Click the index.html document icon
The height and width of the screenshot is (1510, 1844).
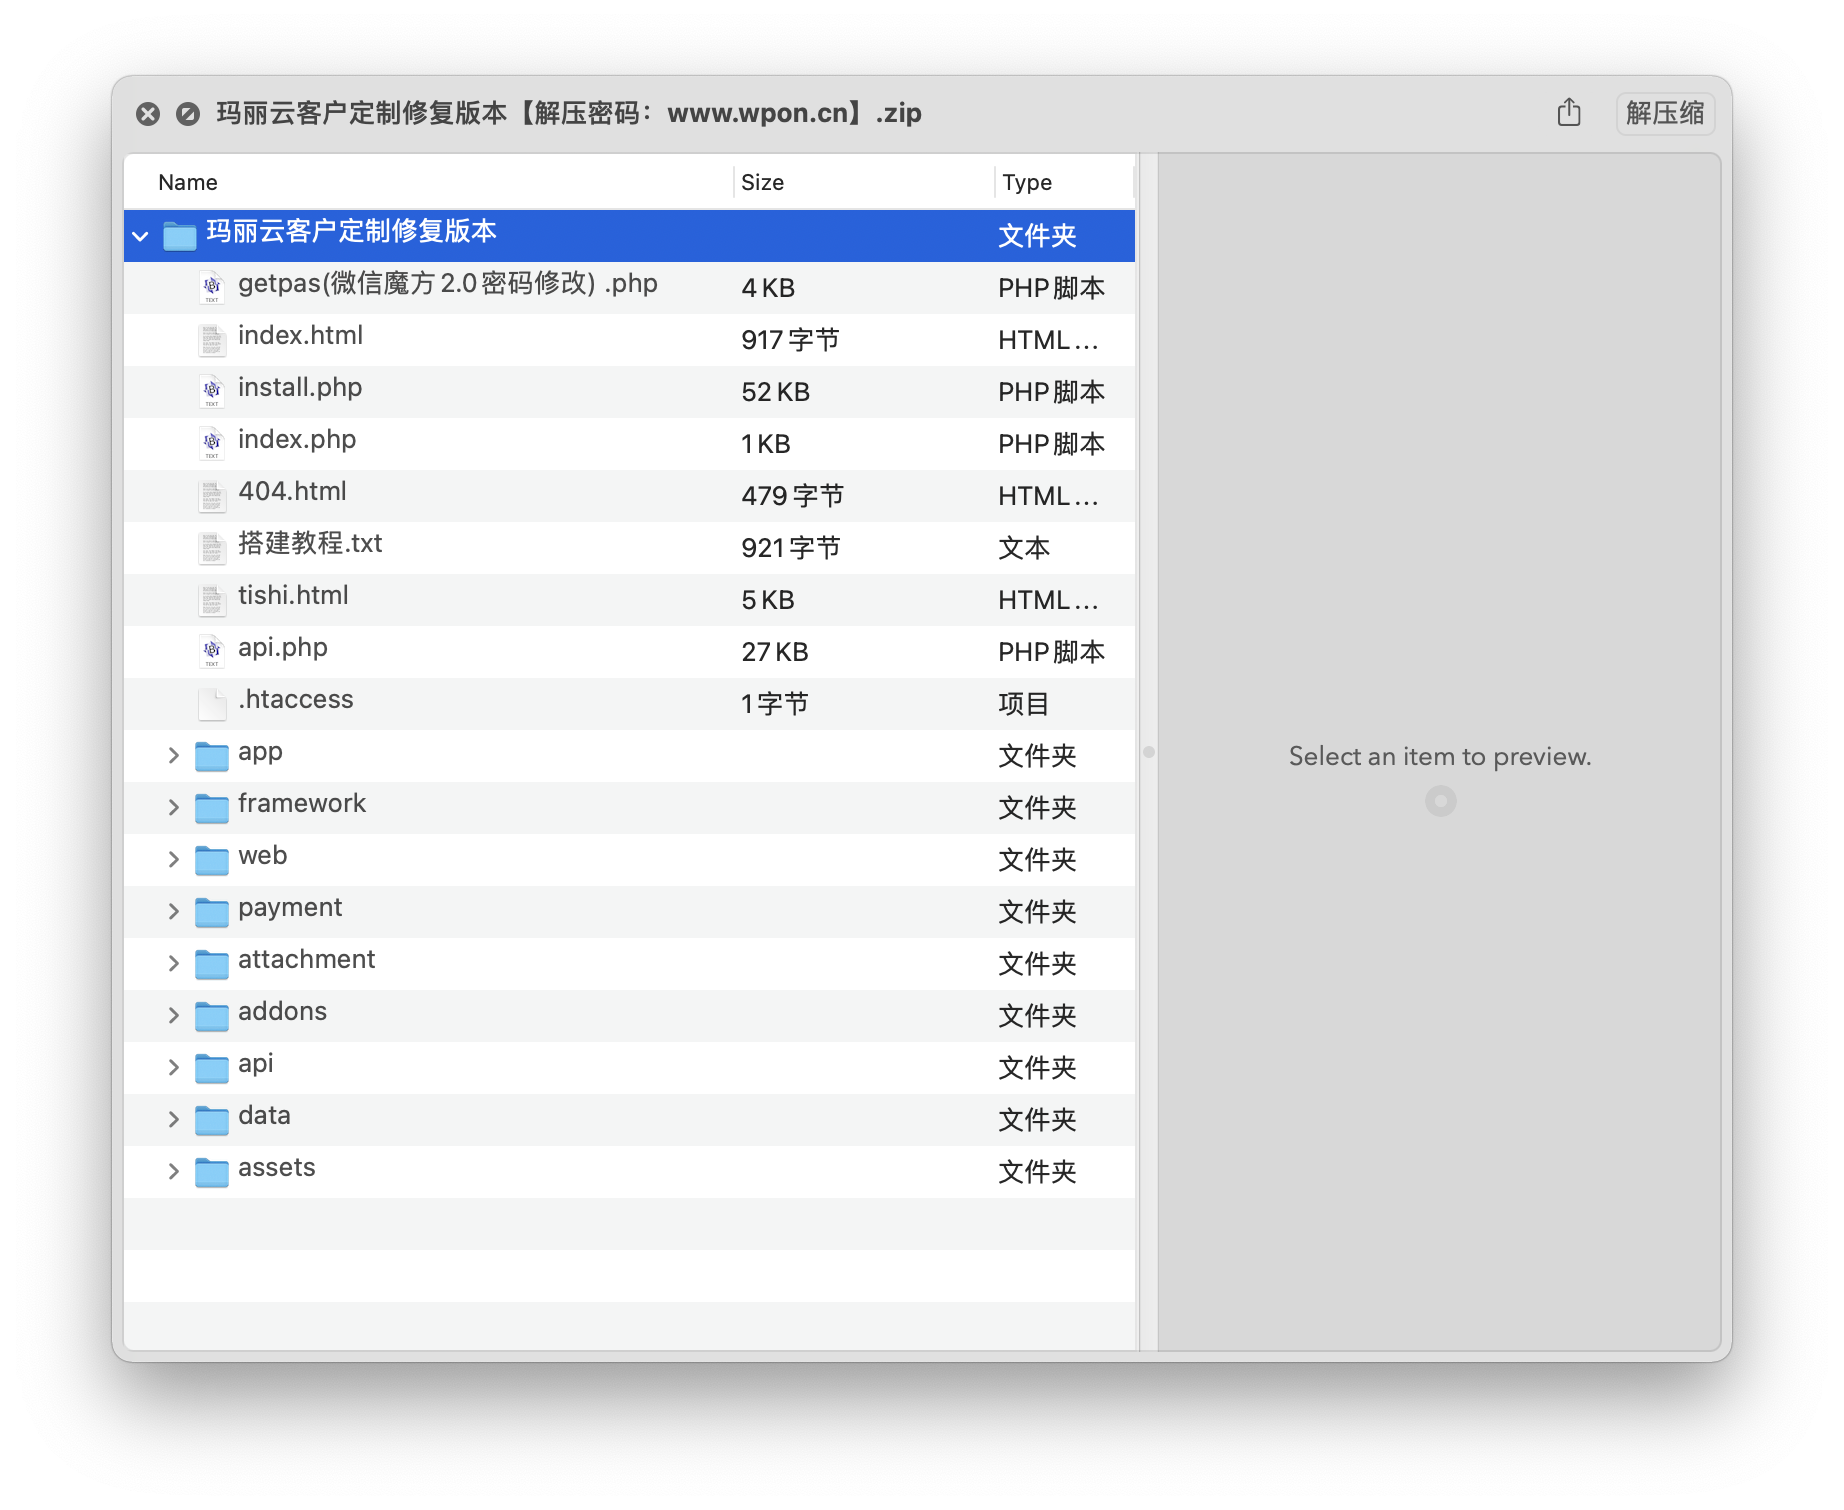pos(211,339)
